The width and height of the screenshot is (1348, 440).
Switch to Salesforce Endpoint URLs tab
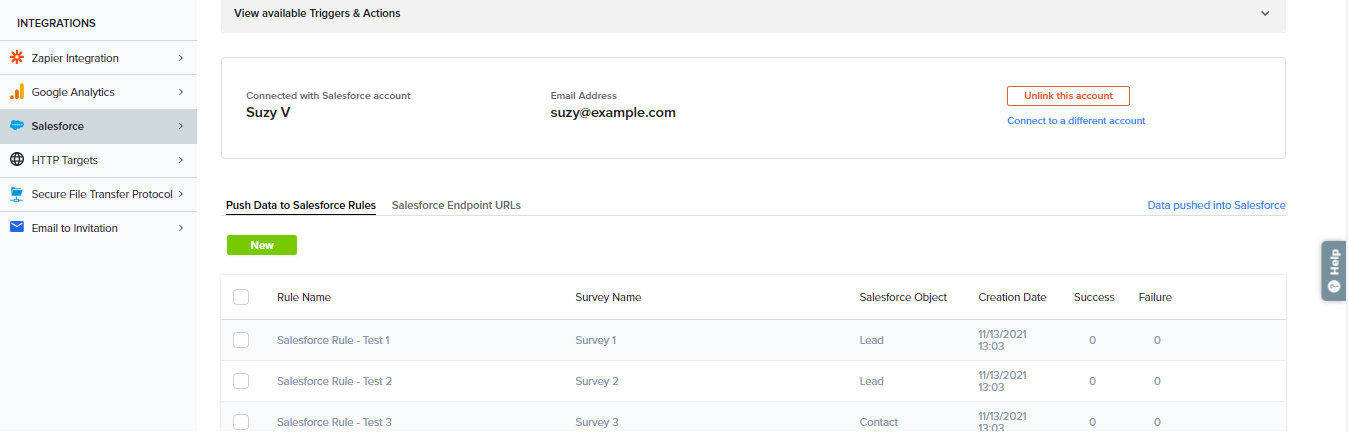456,205
